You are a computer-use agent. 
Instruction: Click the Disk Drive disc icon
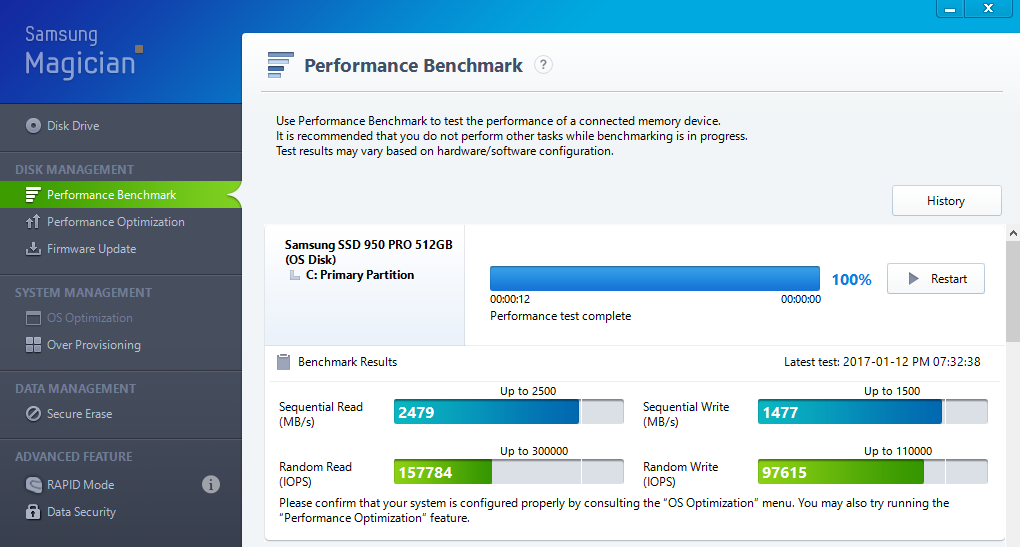[33, 126]
